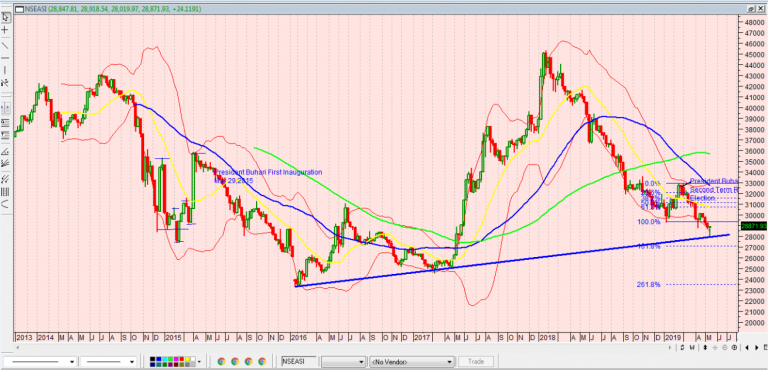768x370 pixels.
Task: Click the zoom reset circle icon
Action: (734, 347)
